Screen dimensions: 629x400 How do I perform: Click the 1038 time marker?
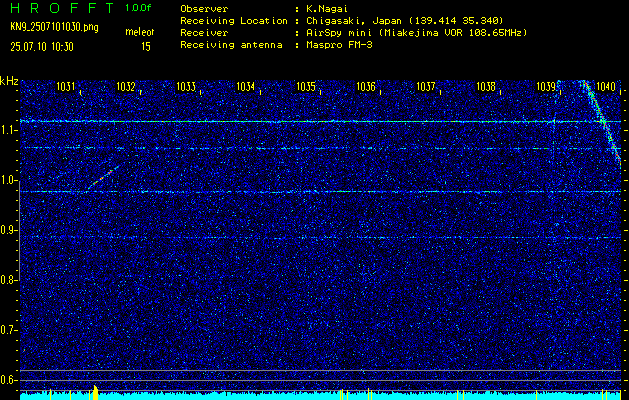pyautogui.click(x=486, y=87)
